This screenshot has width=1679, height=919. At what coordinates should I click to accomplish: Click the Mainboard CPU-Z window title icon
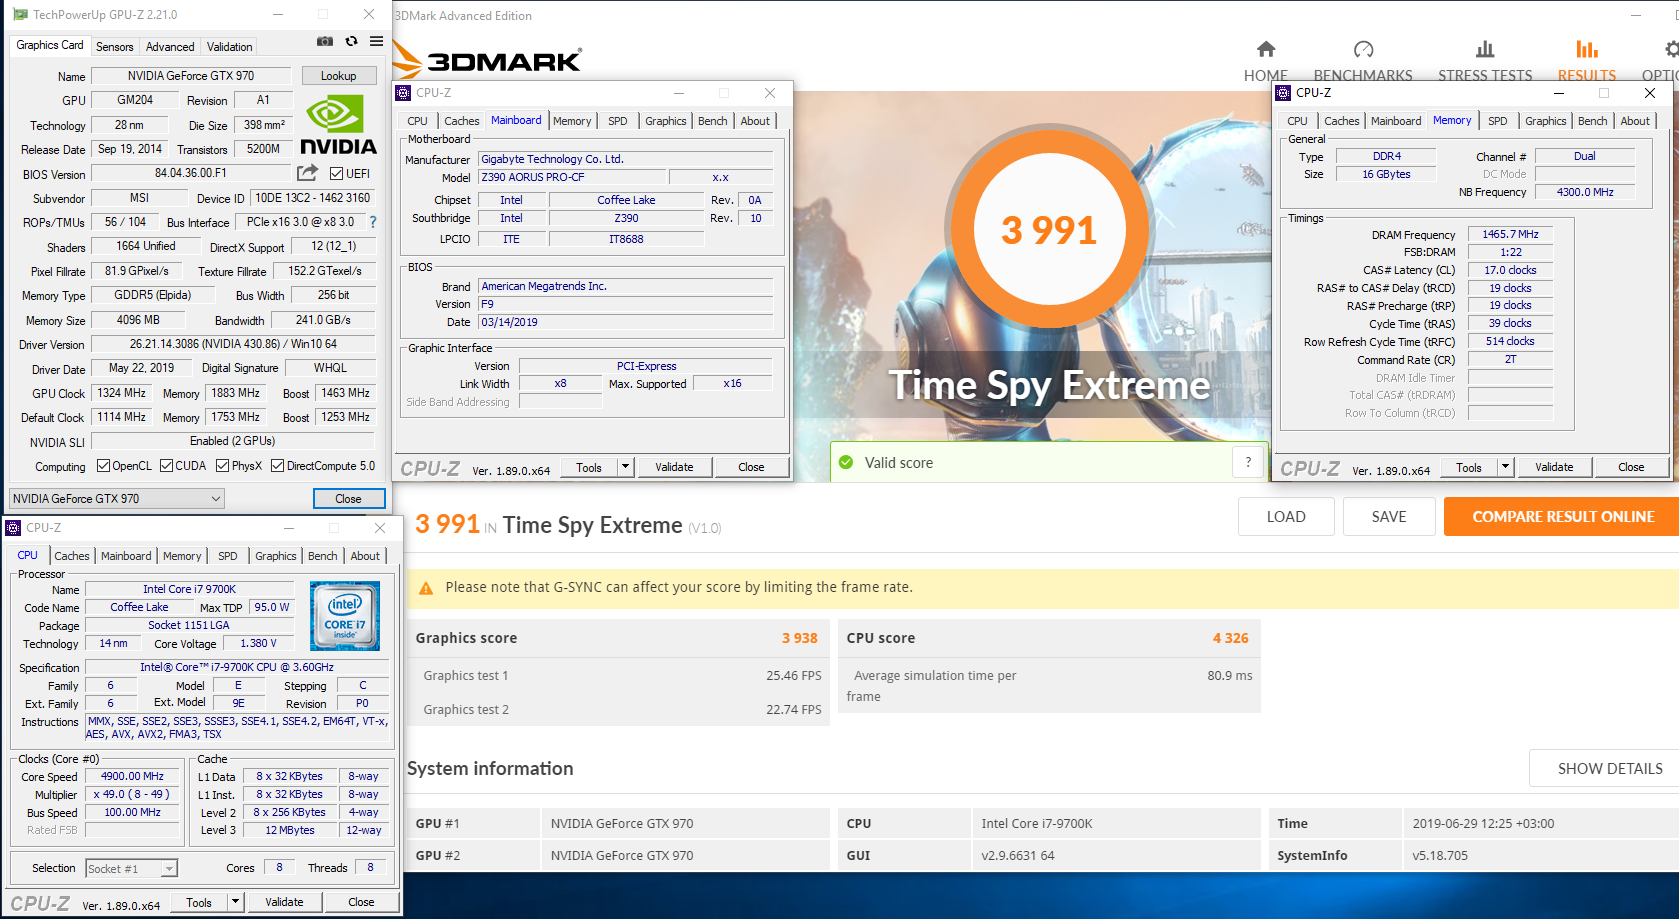(404, 93)
